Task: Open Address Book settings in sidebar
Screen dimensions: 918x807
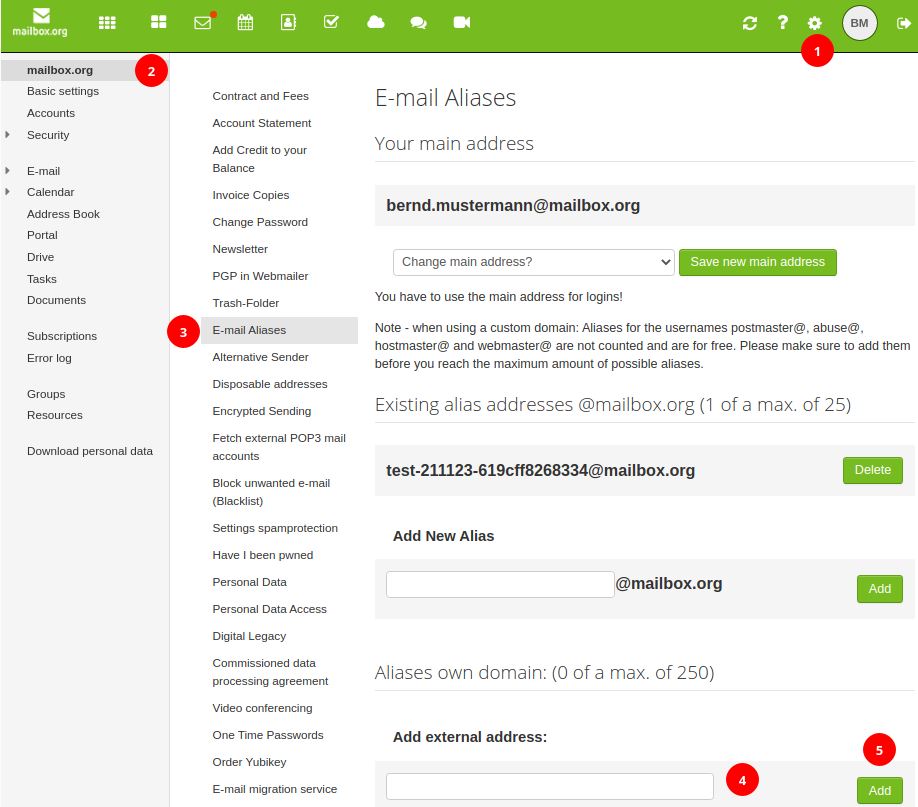Action: tap(63, 214)
